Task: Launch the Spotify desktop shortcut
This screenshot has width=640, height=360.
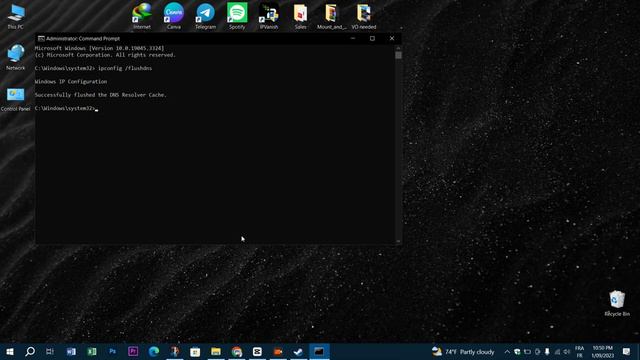Action: 237,16
